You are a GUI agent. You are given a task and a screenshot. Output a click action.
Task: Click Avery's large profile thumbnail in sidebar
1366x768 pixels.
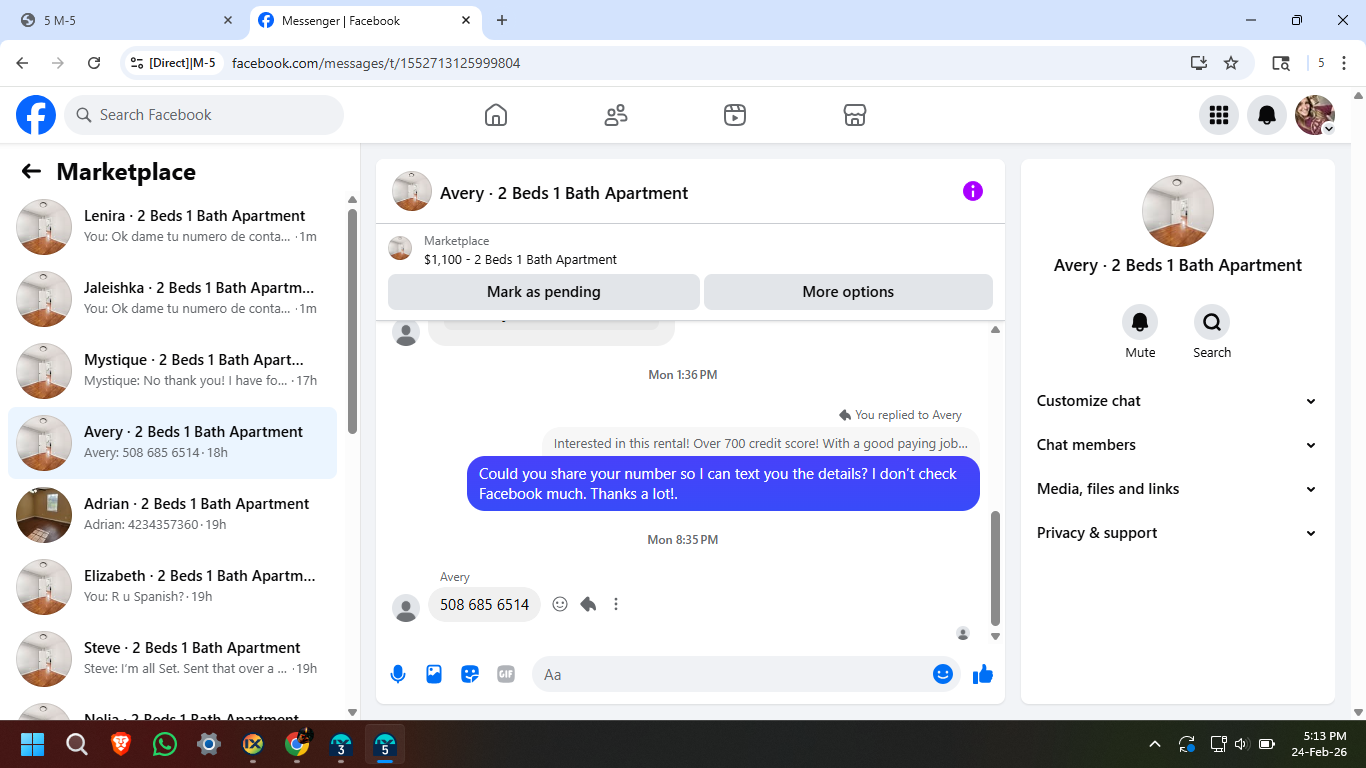click(x=1178, y=211)
